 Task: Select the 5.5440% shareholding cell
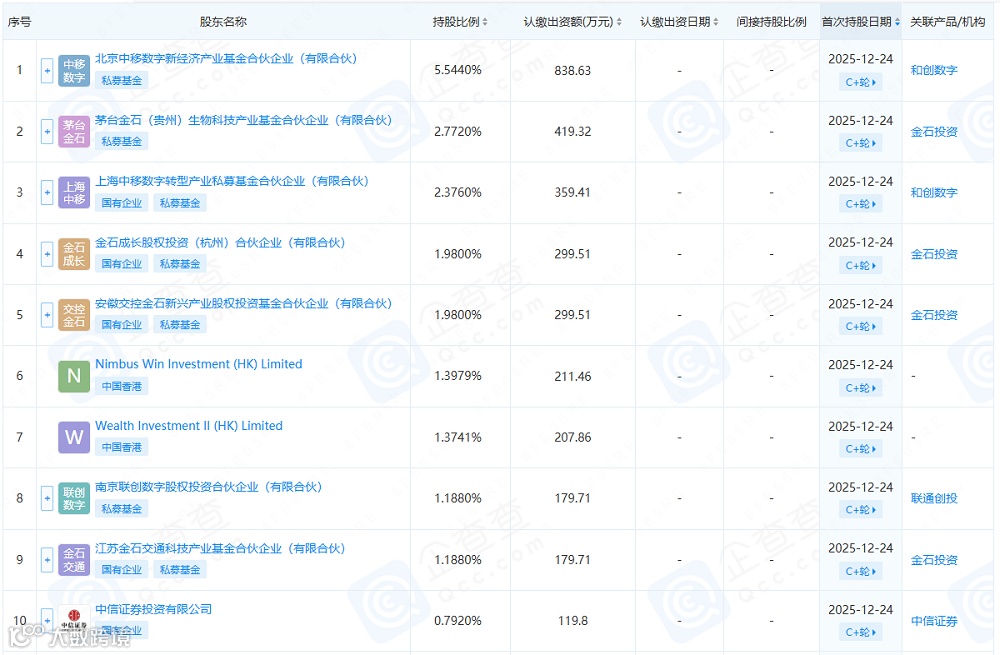tap(458, 70)
